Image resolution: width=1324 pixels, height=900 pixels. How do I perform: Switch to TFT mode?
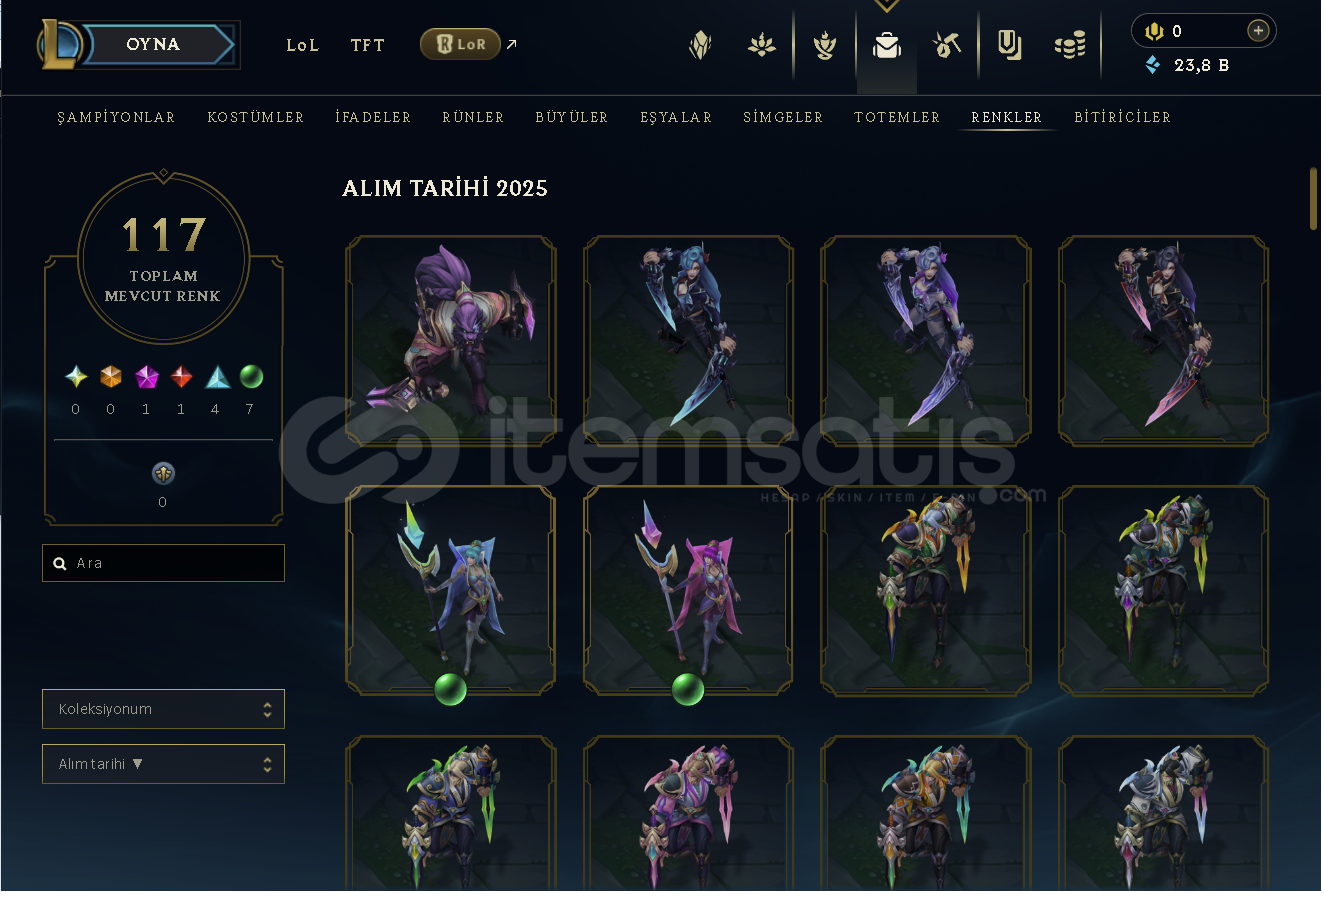[367, 45]
